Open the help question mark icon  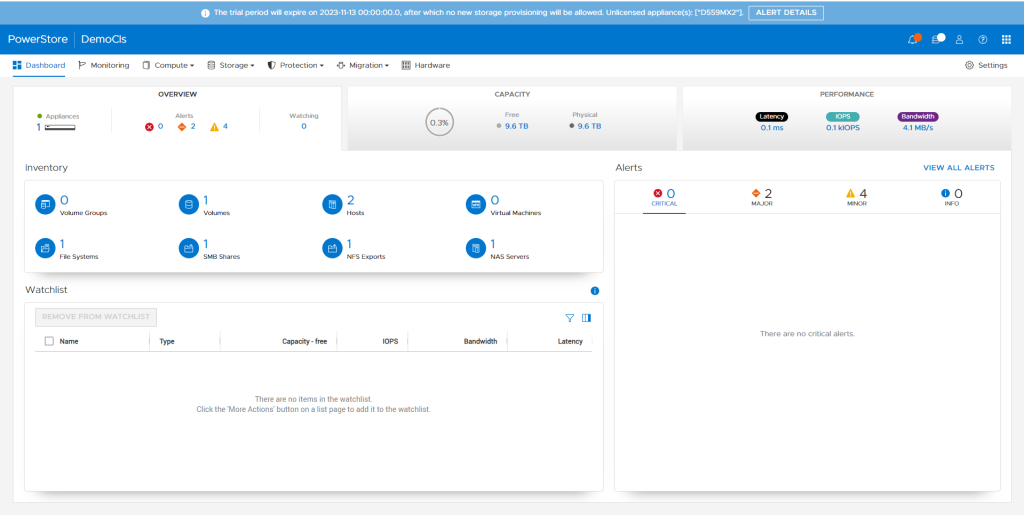(983, 39)
